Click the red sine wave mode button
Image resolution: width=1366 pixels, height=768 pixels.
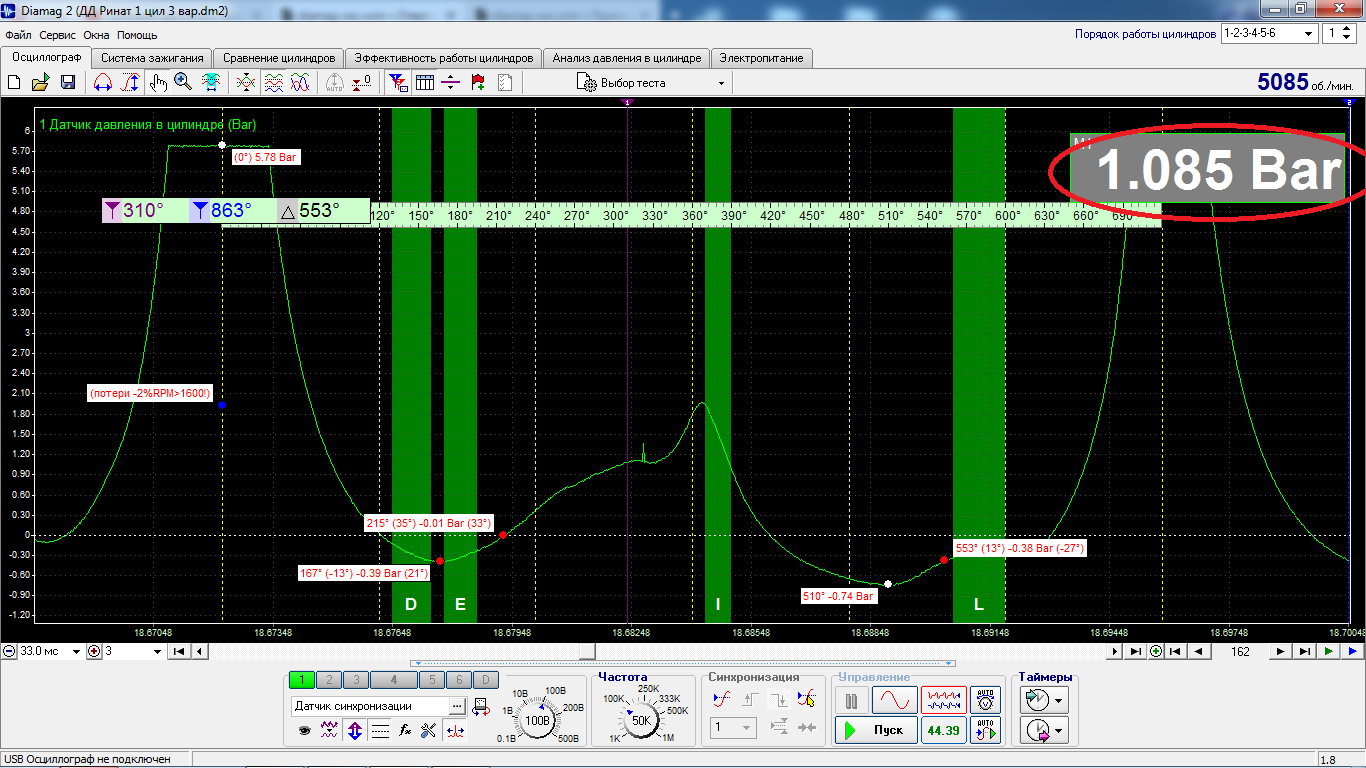point(894,700)
